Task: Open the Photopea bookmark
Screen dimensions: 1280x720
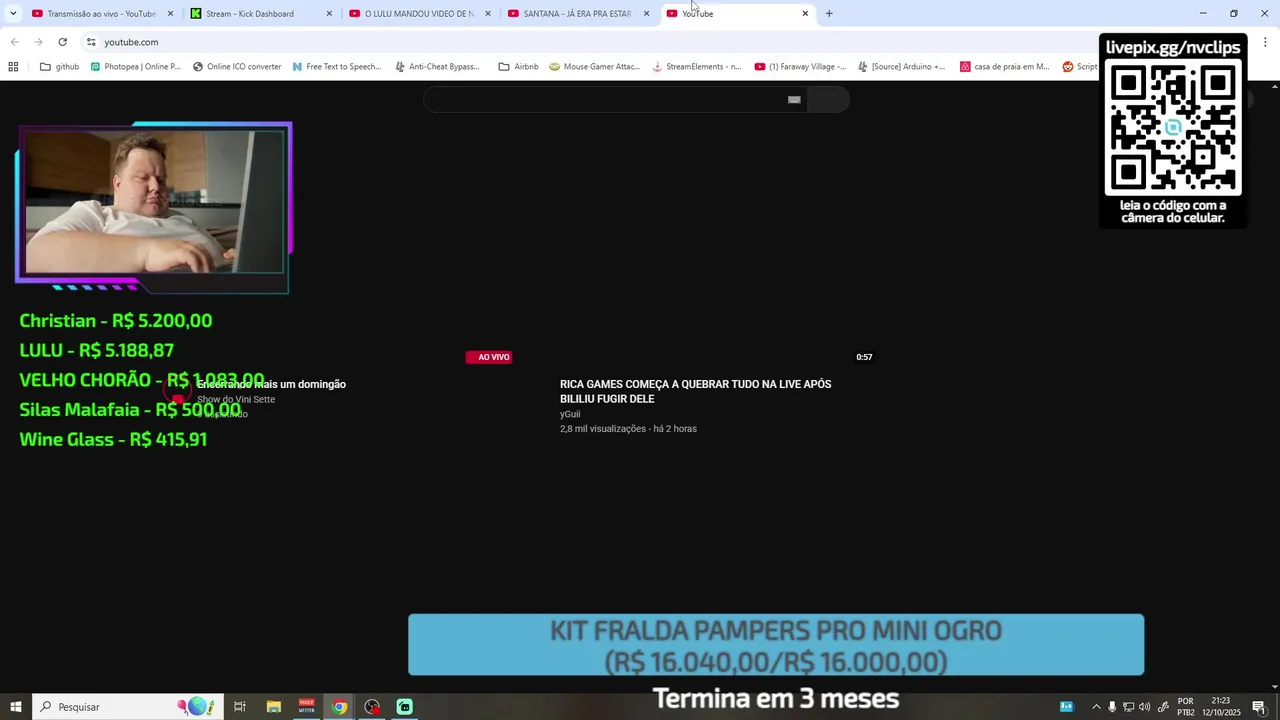Action: (x=136, y=67)
